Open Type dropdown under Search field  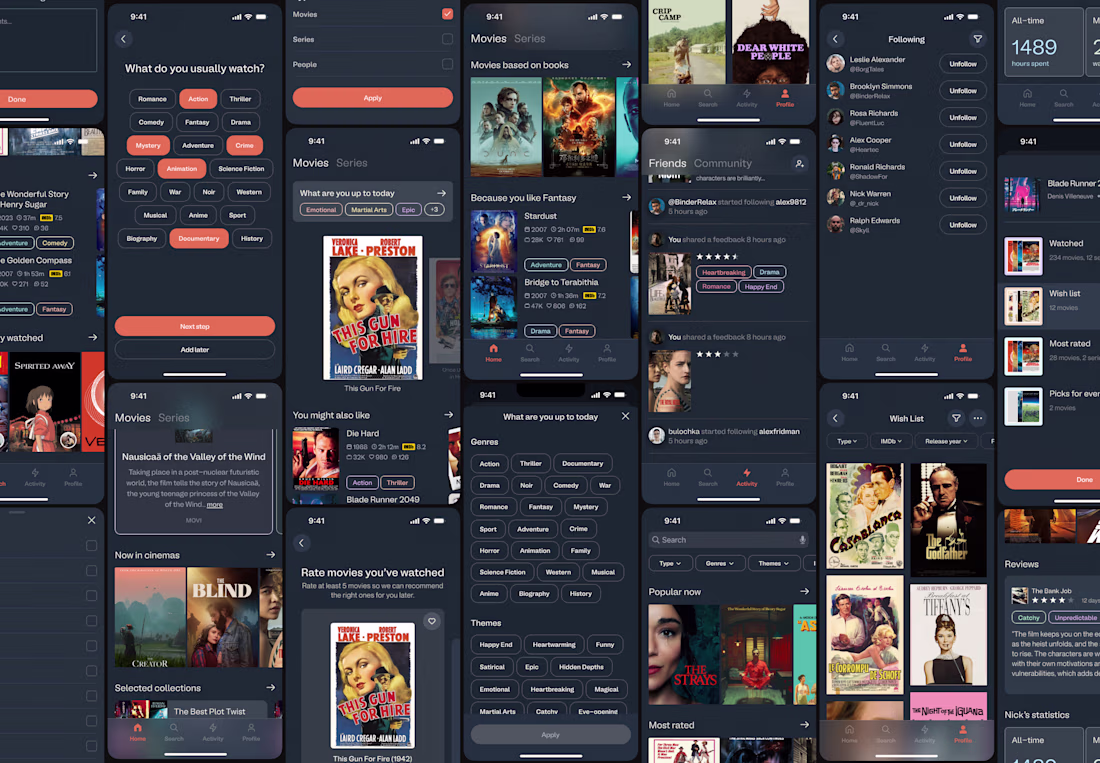point(670,563)
